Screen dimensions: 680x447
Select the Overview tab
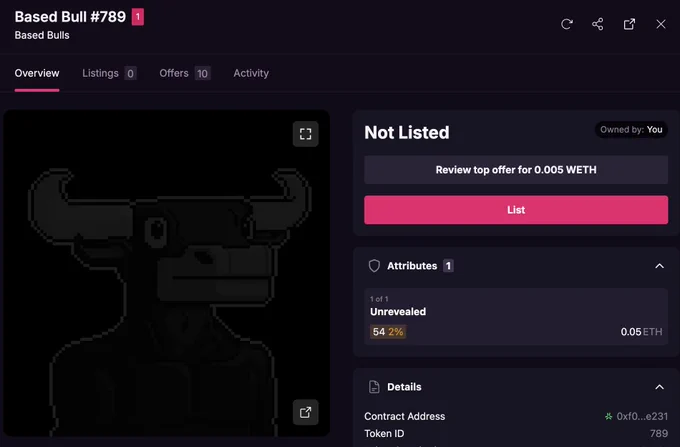click(37, 73)
